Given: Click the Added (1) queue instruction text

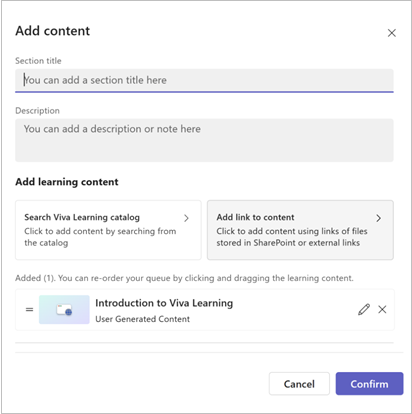Looking at the screenshot, I should click(x=184, y=278).
